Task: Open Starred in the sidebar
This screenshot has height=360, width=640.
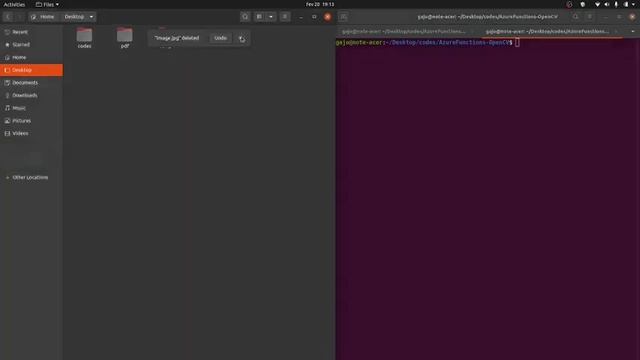Action: click(31, 44)
